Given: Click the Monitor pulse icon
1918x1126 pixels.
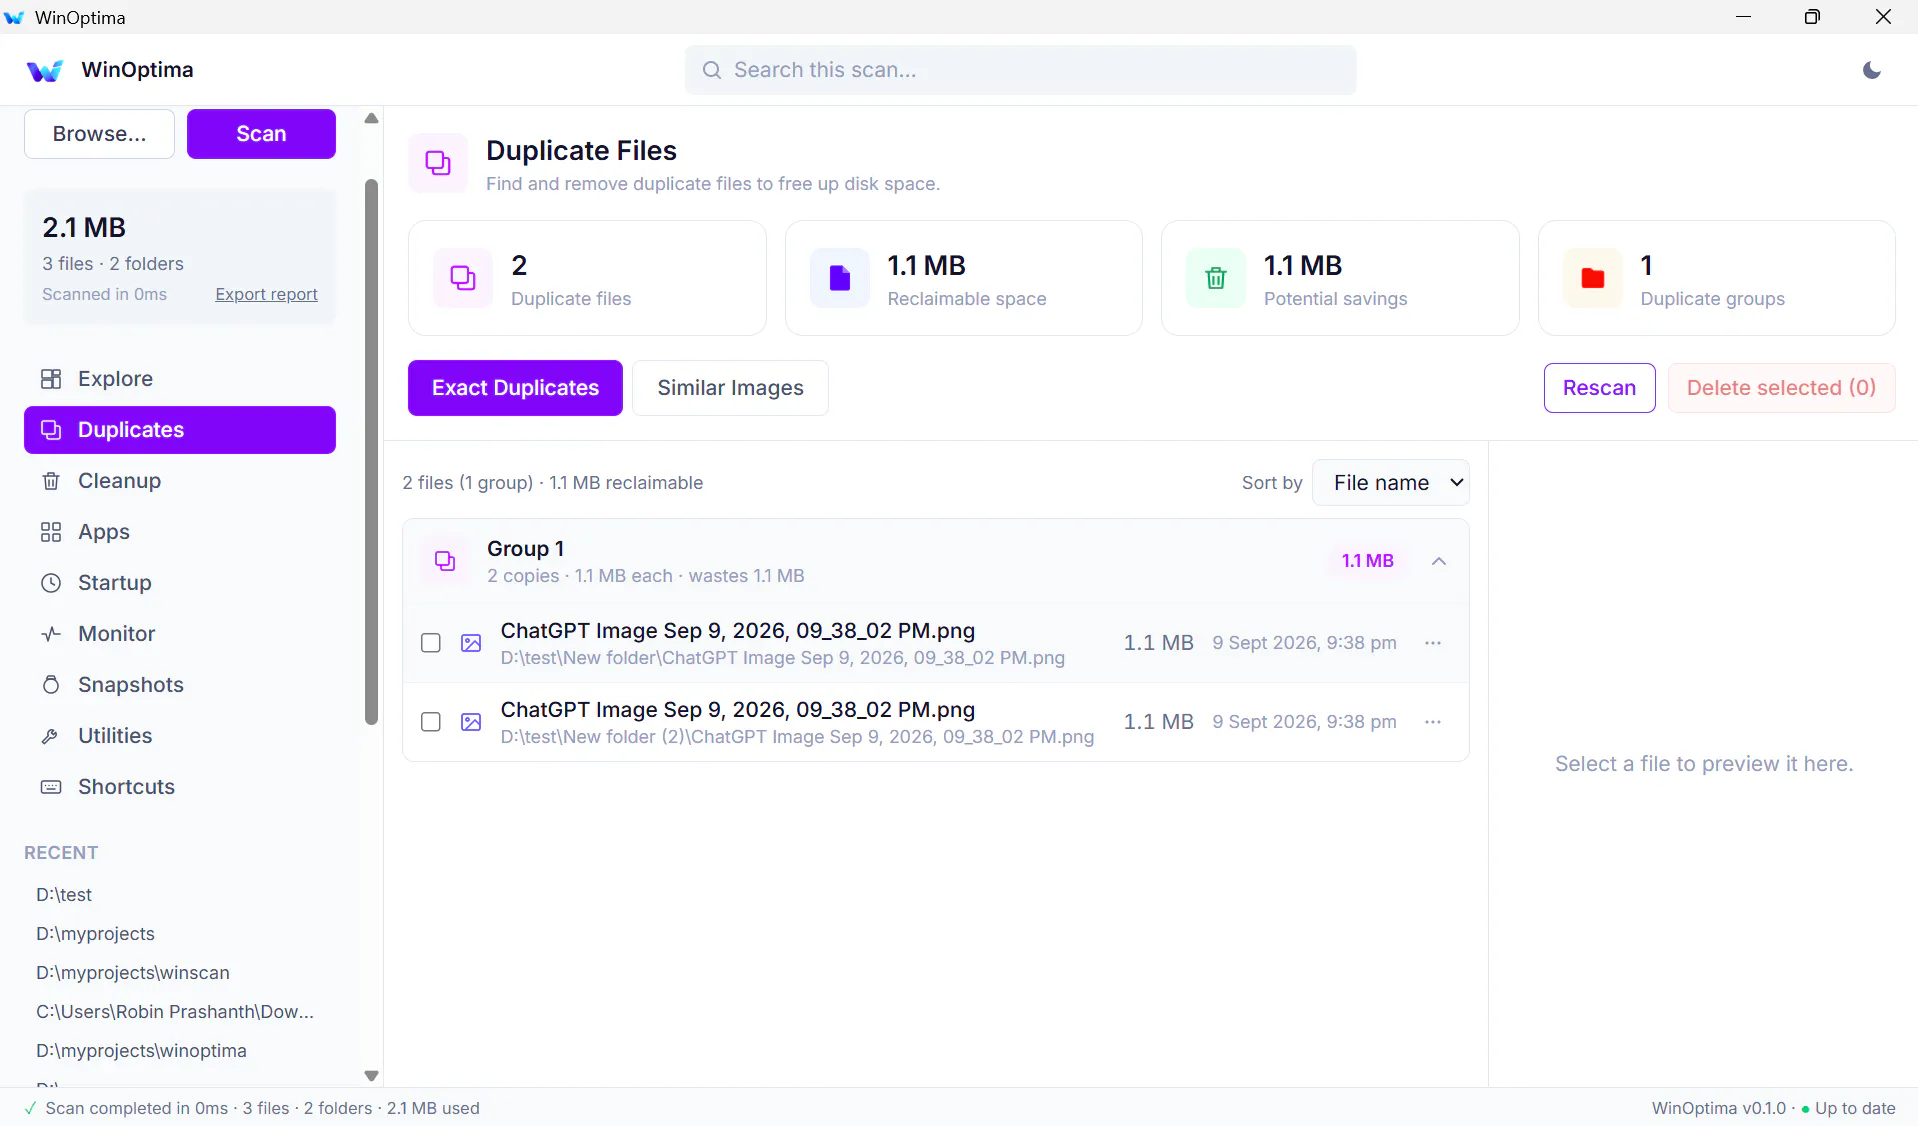Looking at the screenshot, I should click(x=51, y=634).
